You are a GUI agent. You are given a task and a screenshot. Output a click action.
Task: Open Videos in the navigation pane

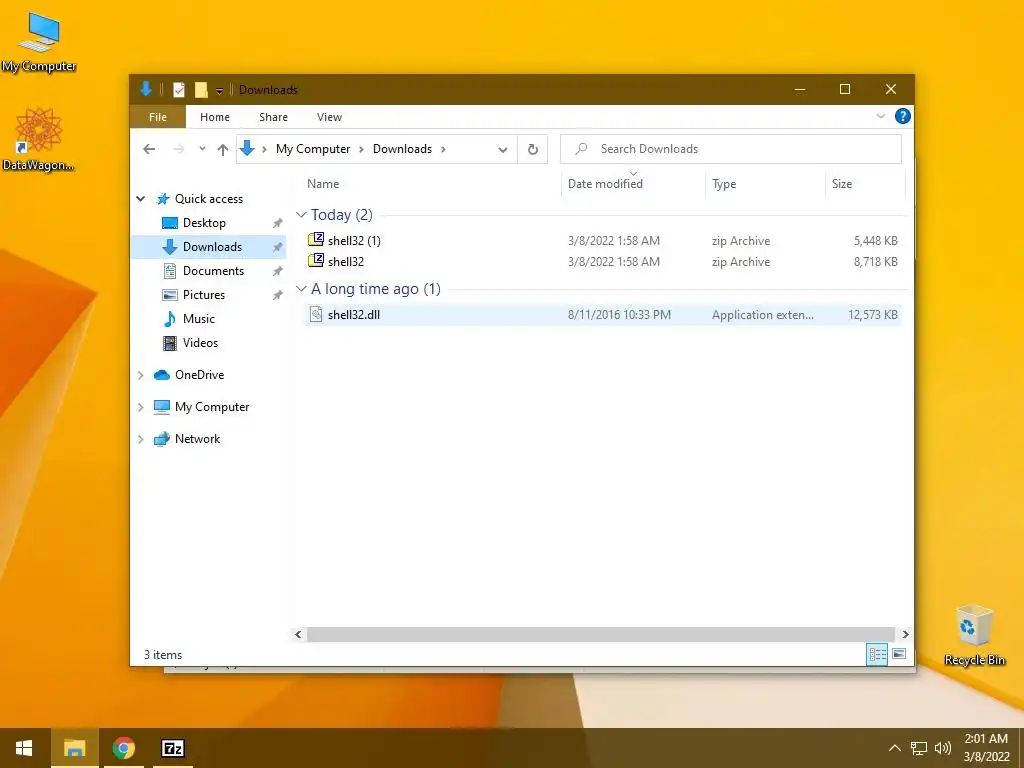pos(200,343)
